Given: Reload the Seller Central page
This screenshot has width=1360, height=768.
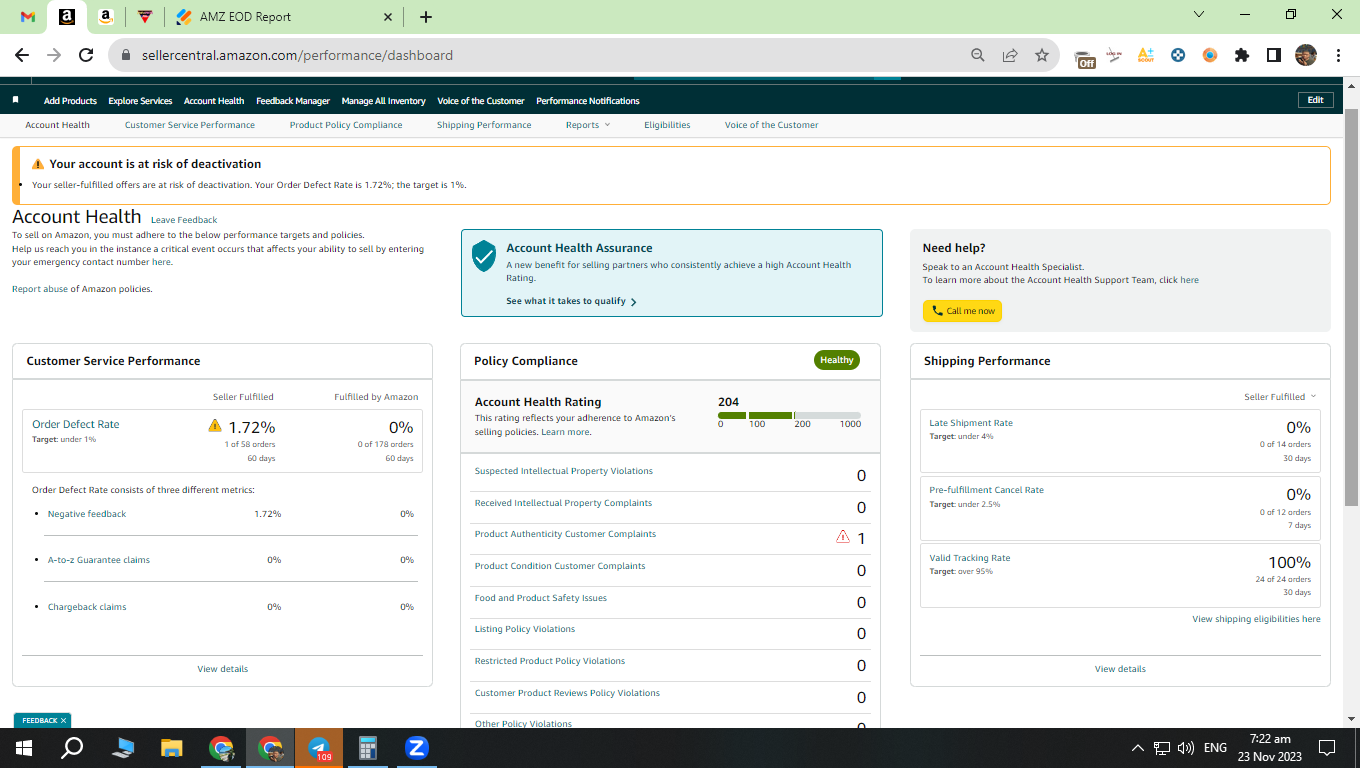Looking at the screenshot, I should pyautogui.click(x=86, y=55).
